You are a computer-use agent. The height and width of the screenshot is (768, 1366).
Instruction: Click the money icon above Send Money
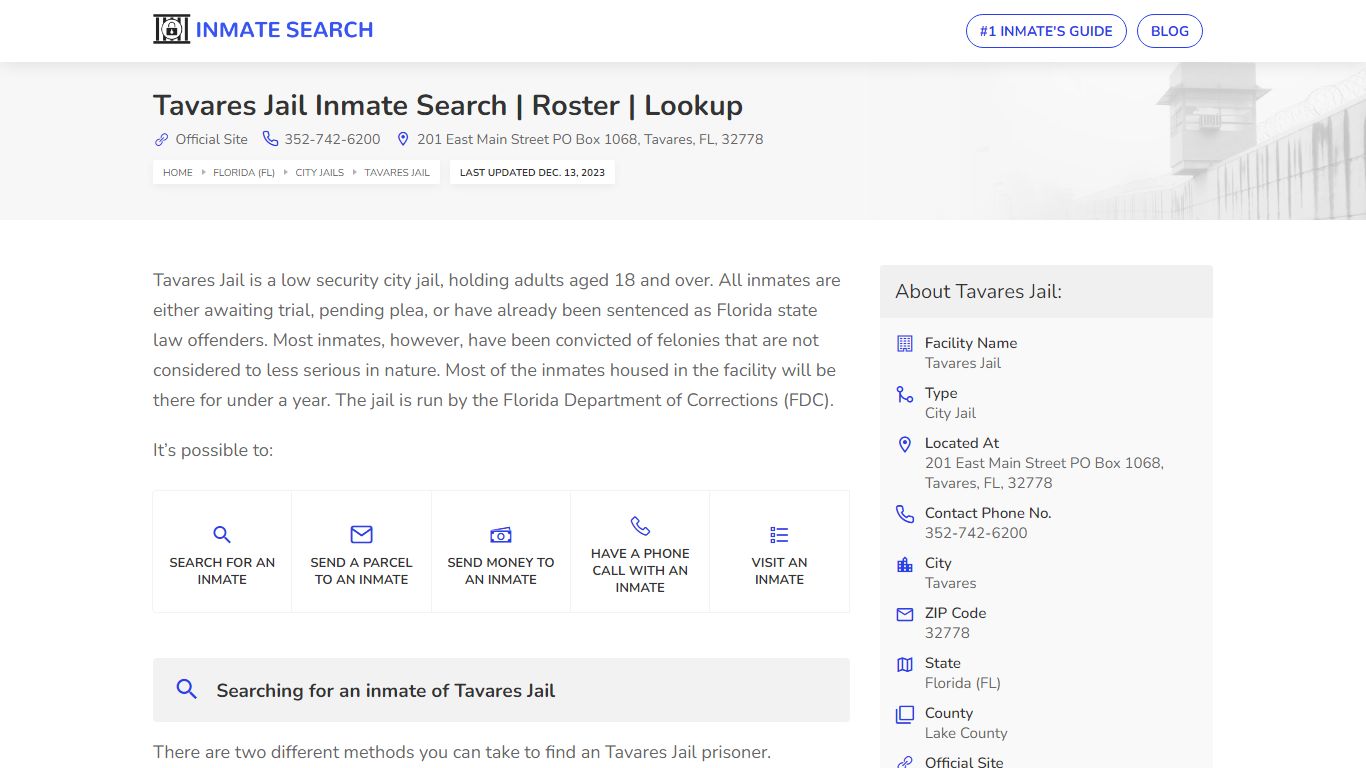click(501, 535)
